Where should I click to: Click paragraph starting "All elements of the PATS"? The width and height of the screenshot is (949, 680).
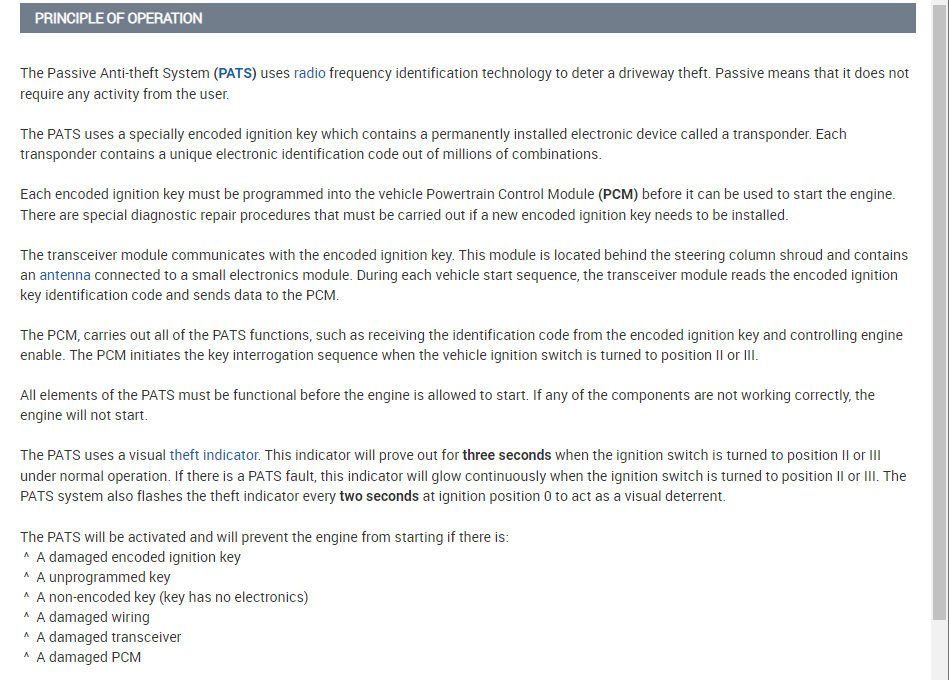(x=447, y=395)
